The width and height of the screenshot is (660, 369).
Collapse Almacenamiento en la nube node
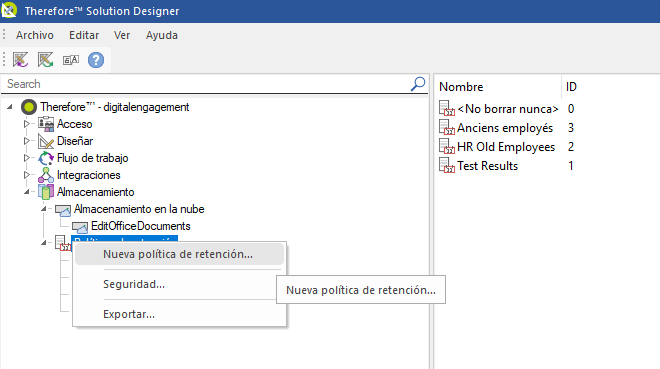[x=43, y=209]
